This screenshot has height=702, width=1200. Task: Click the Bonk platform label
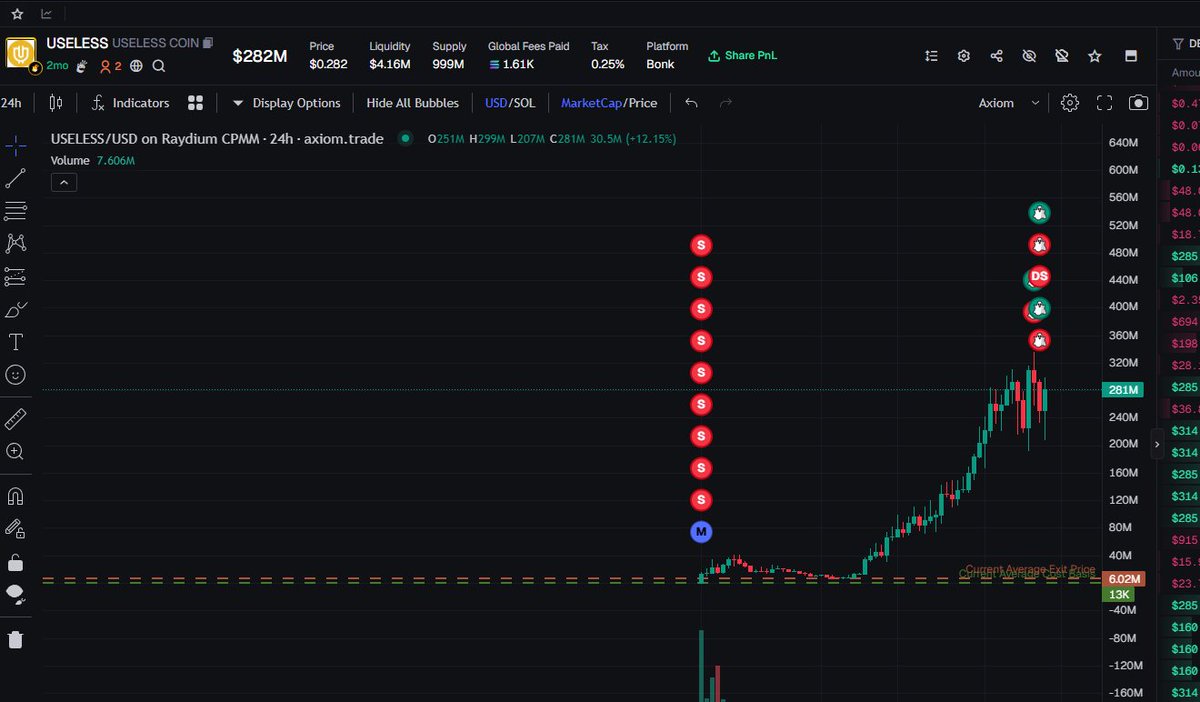coord(660,64)
